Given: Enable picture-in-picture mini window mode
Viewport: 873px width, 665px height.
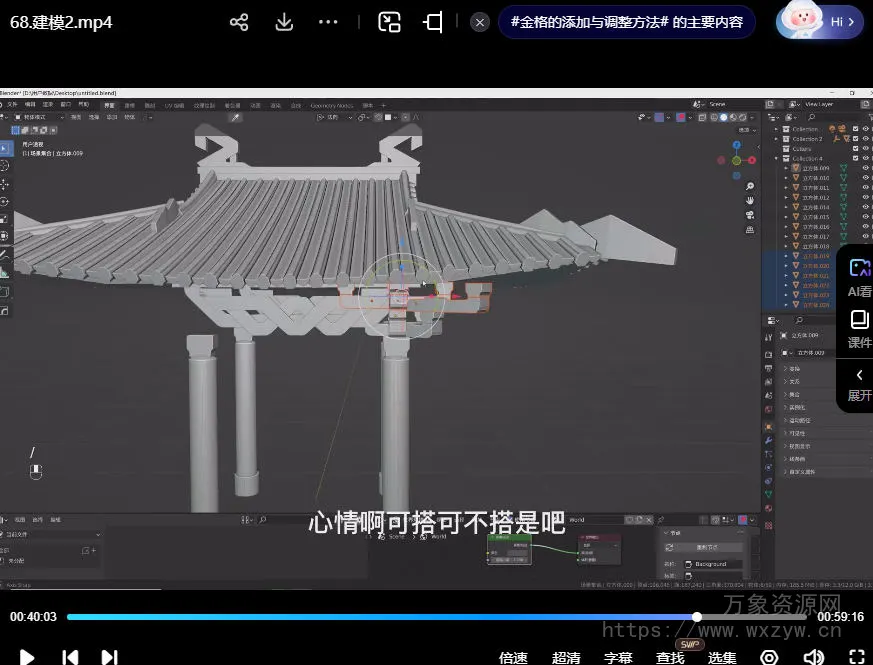Looking at the screenshot, I should pyautogui.click(x=389, y=22).
